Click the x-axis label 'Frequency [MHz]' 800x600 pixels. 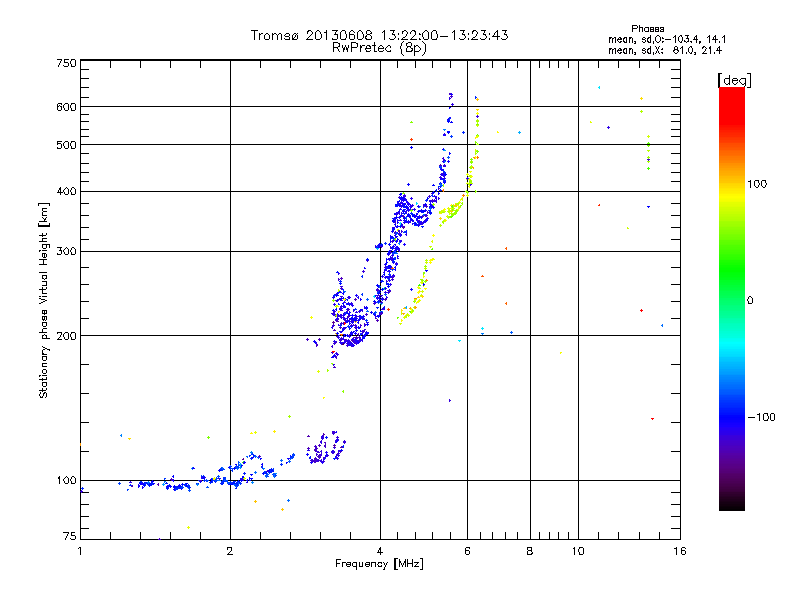[x=379, y=564]
